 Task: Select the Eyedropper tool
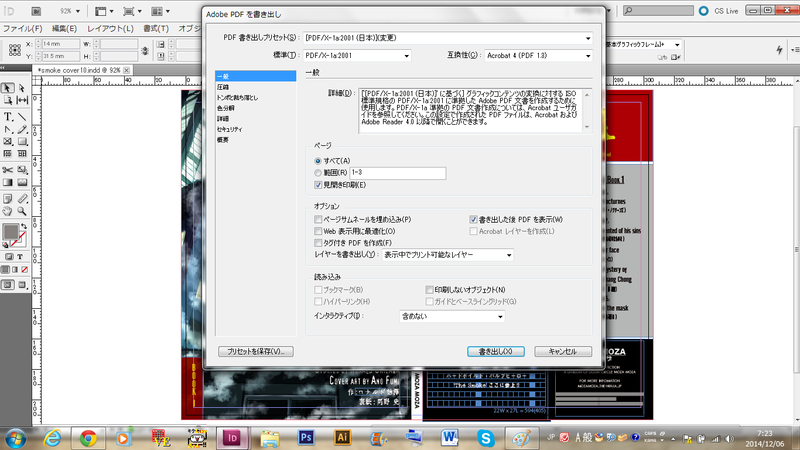click(x=22, y=199)
